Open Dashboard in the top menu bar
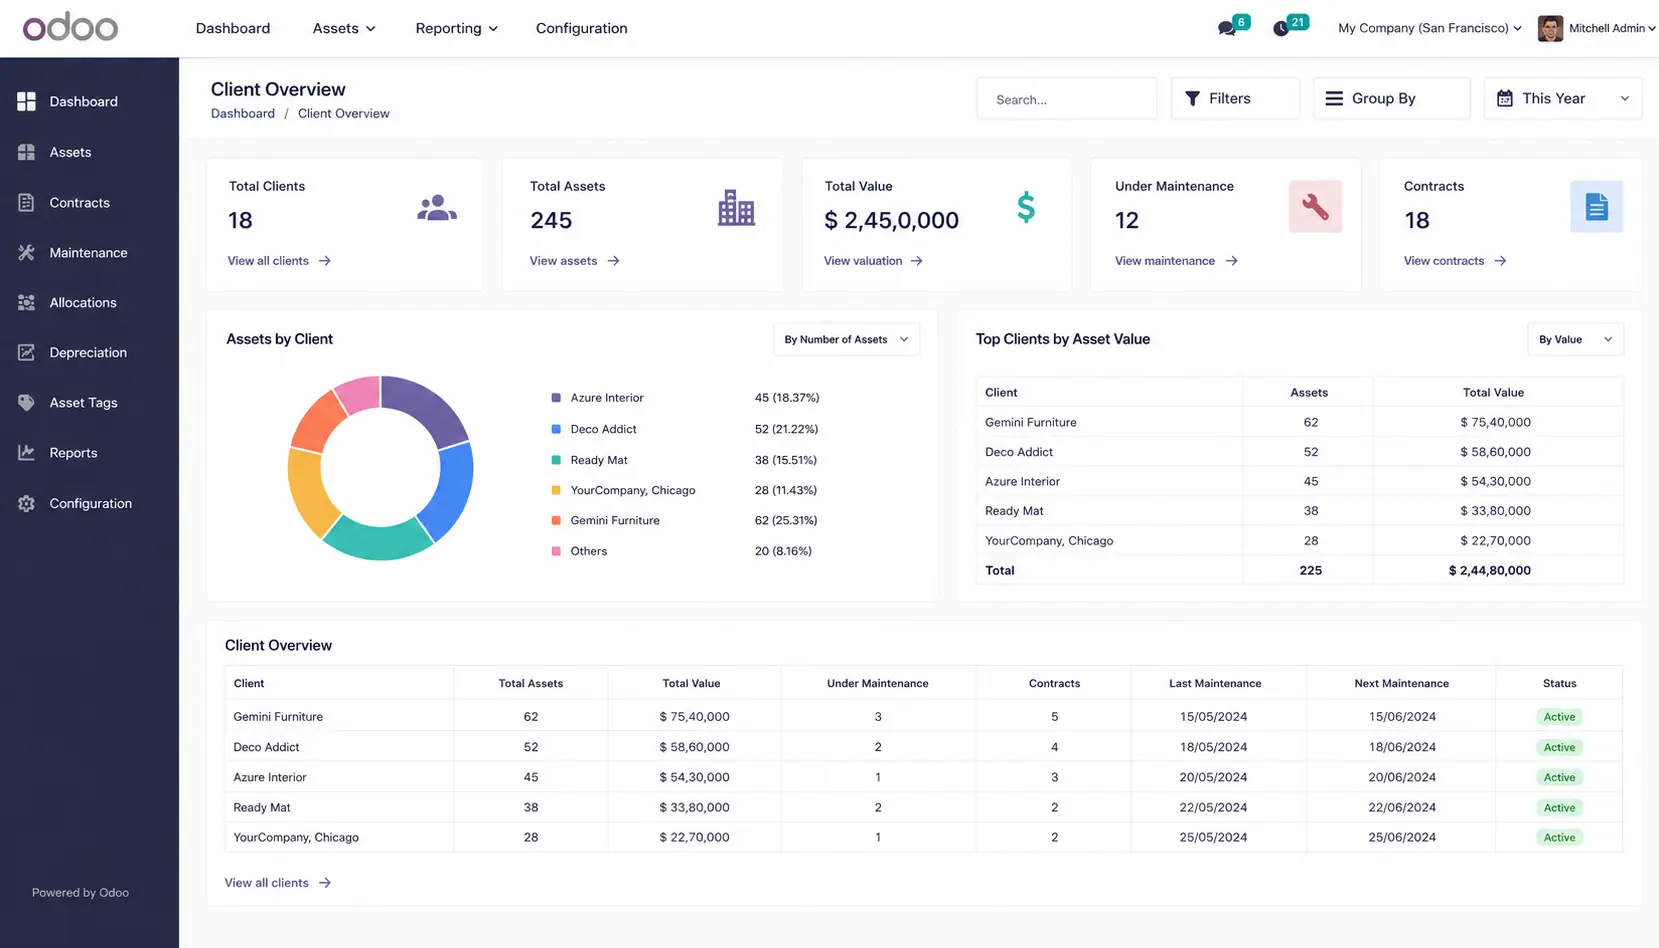 pos(233,28)
